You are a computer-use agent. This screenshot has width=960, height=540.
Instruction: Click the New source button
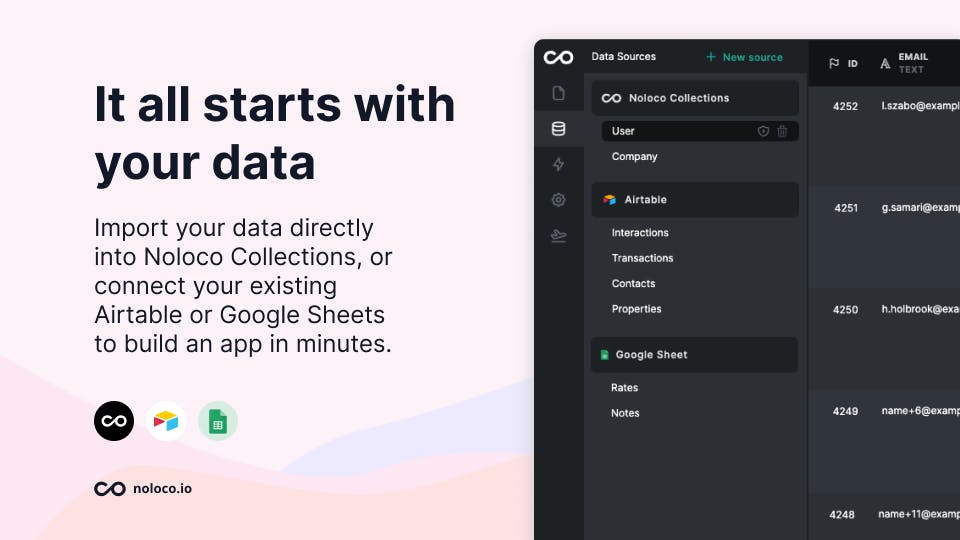click(x=744, y=57)
